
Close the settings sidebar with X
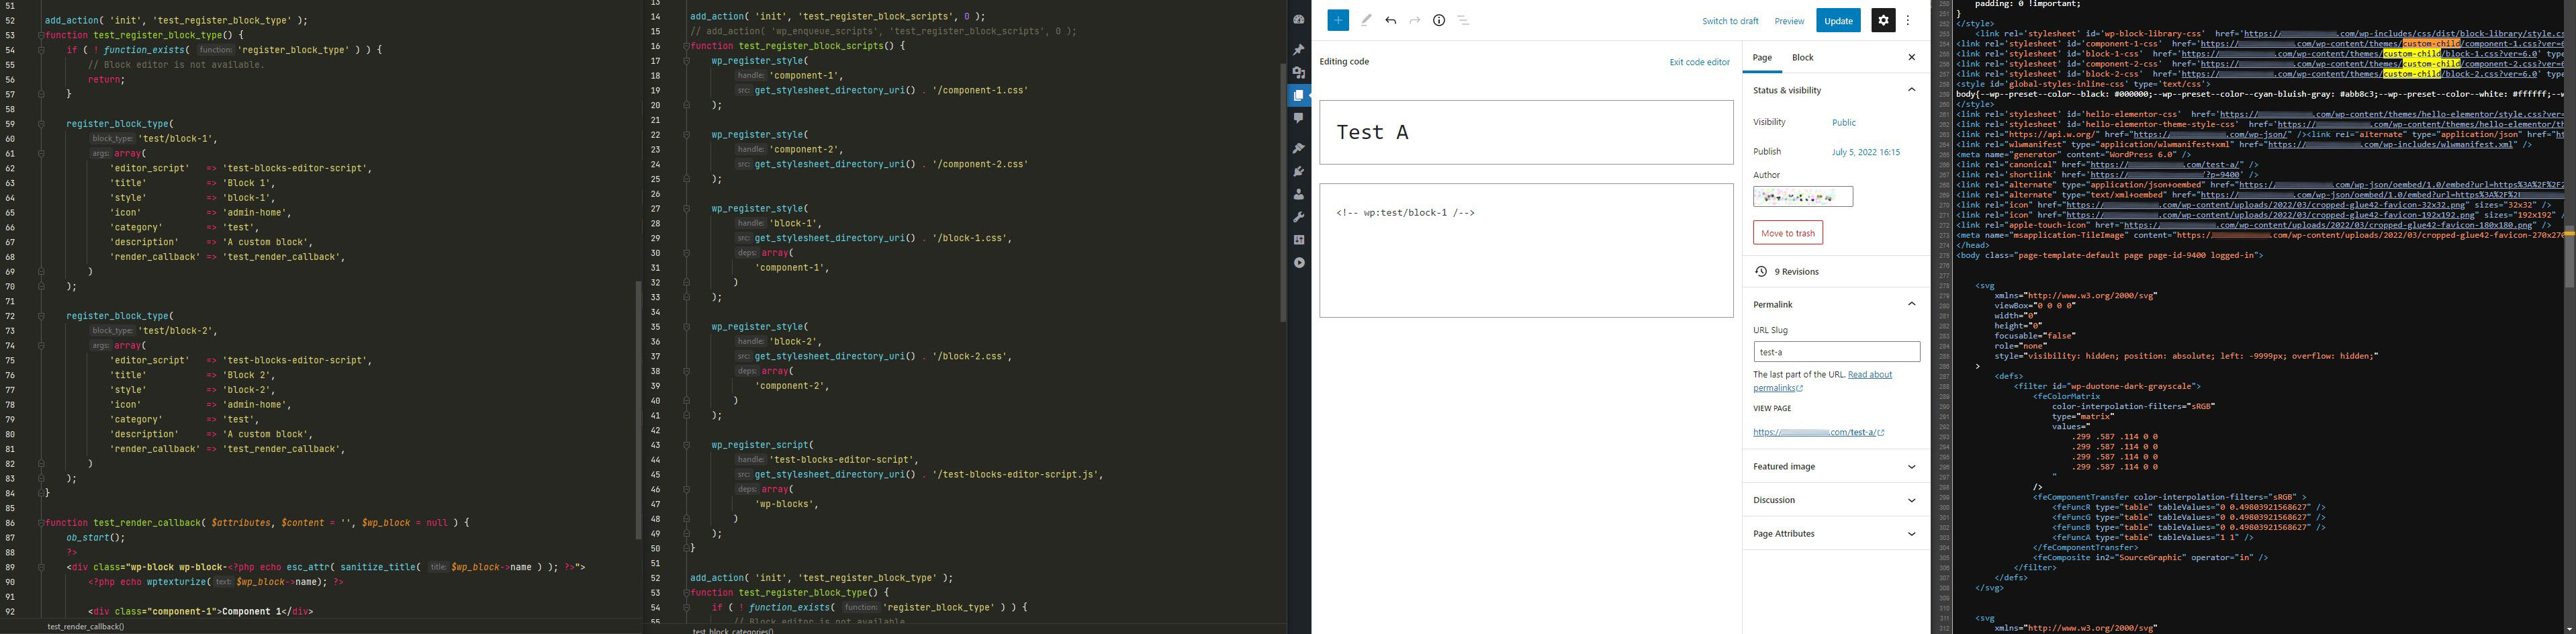1911,57
